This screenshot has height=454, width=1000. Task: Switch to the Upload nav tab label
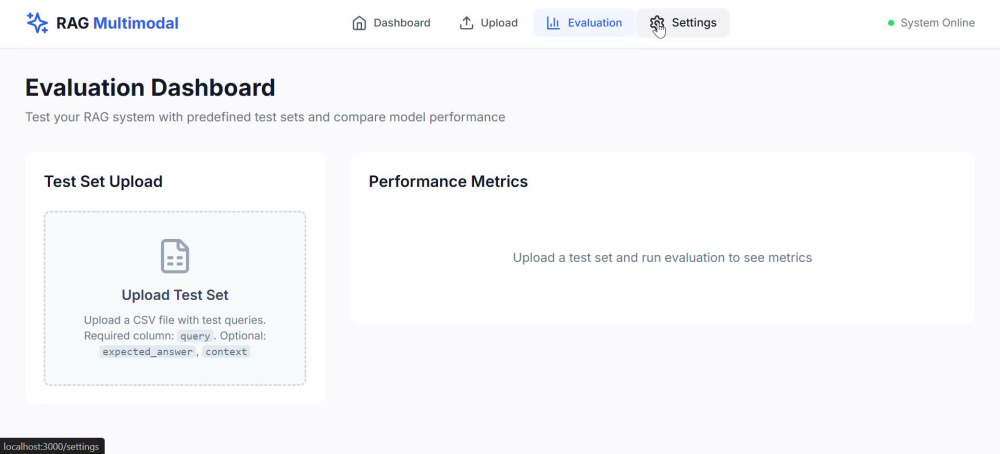tap(499, 23)
